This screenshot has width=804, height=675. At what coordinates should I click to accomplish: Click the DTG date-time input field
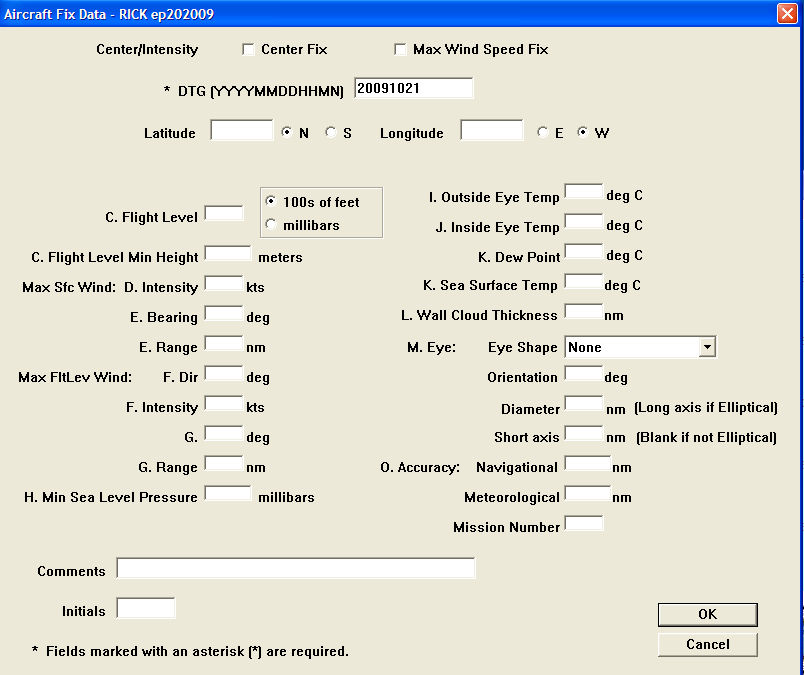pyautogui.click(x=411, y=87)
